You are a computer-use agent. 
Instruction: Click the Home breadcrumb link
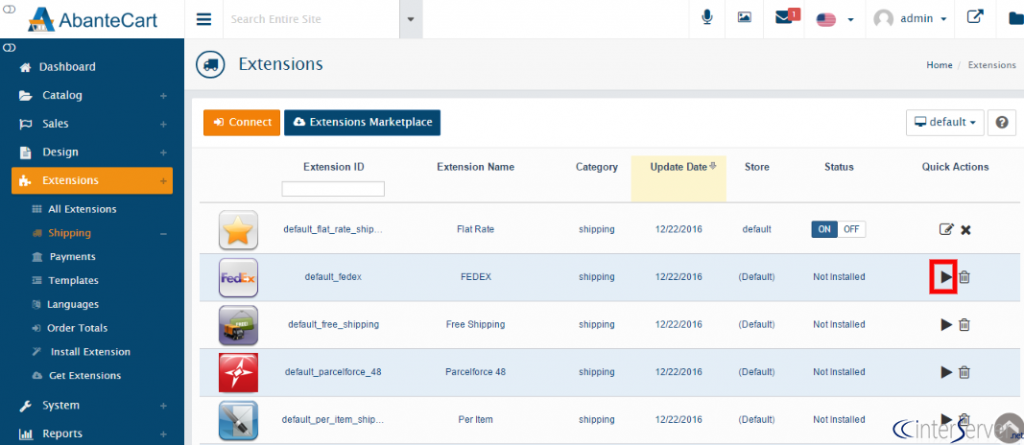coord(939,65)
